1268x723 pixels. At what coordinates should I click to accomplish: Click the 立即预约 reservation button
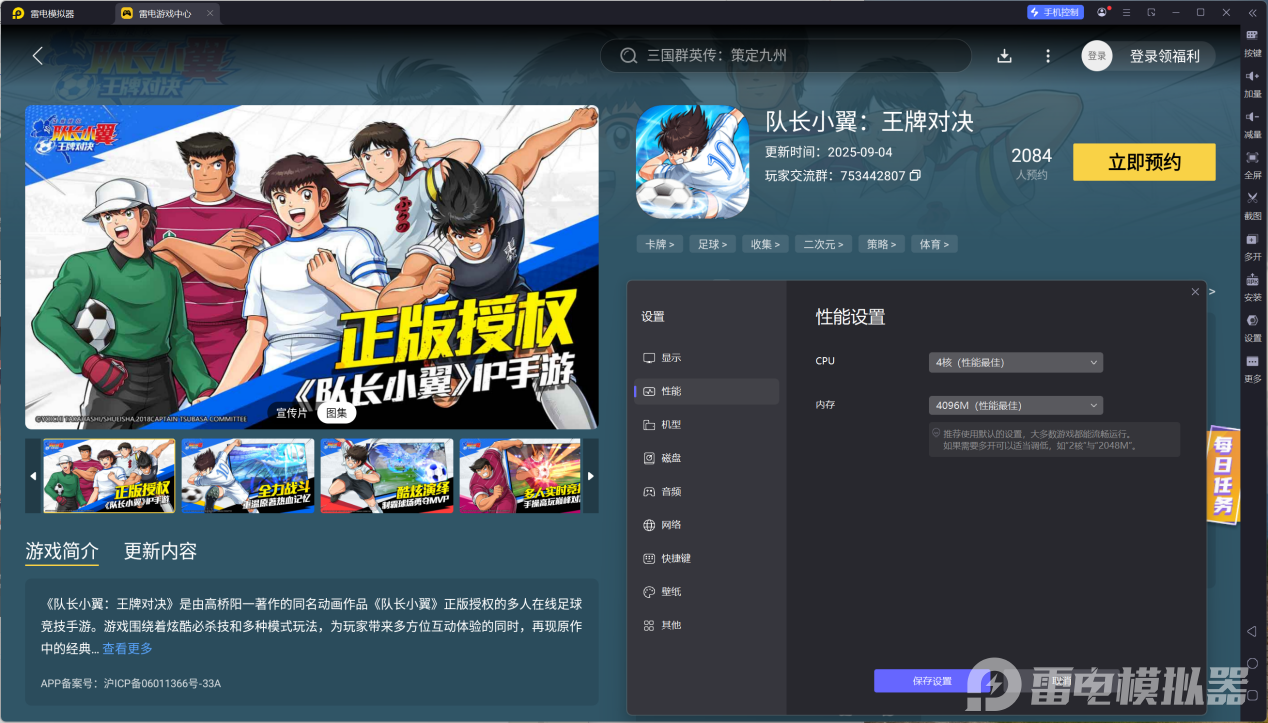pos(1143,161)
